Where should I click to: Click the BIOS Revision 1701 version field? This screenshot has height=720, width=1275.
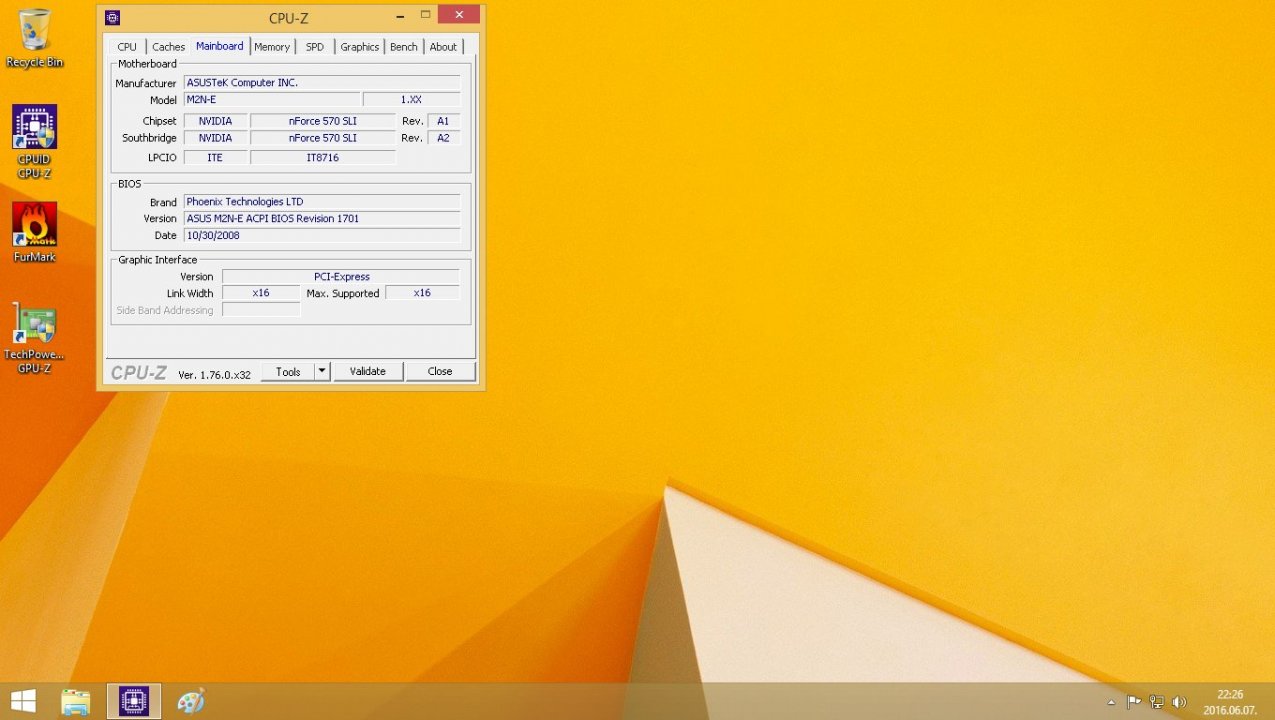click(322, 219)
